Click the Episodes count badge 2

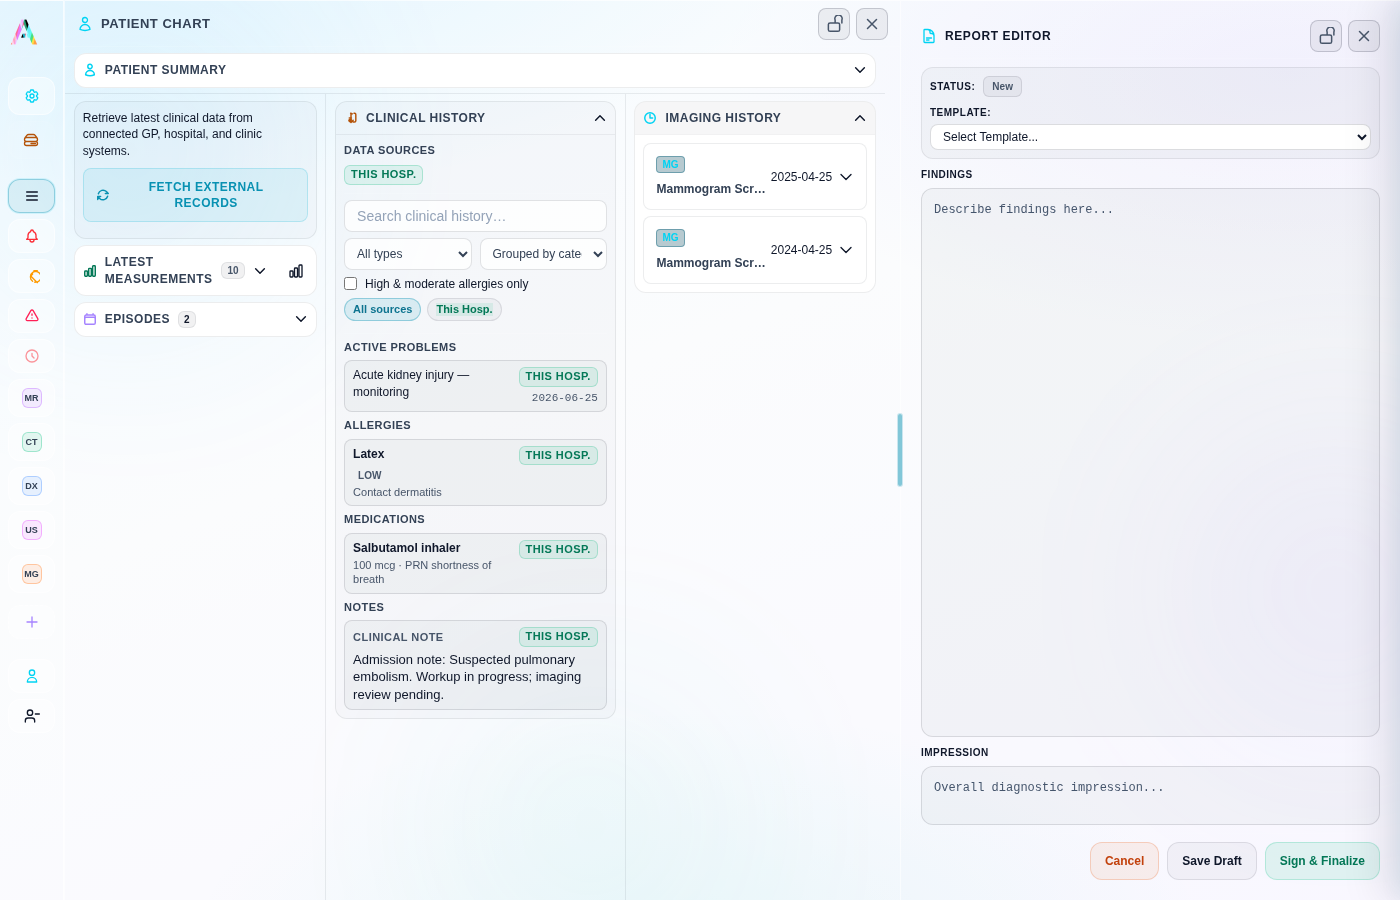[x=187, y=319]
